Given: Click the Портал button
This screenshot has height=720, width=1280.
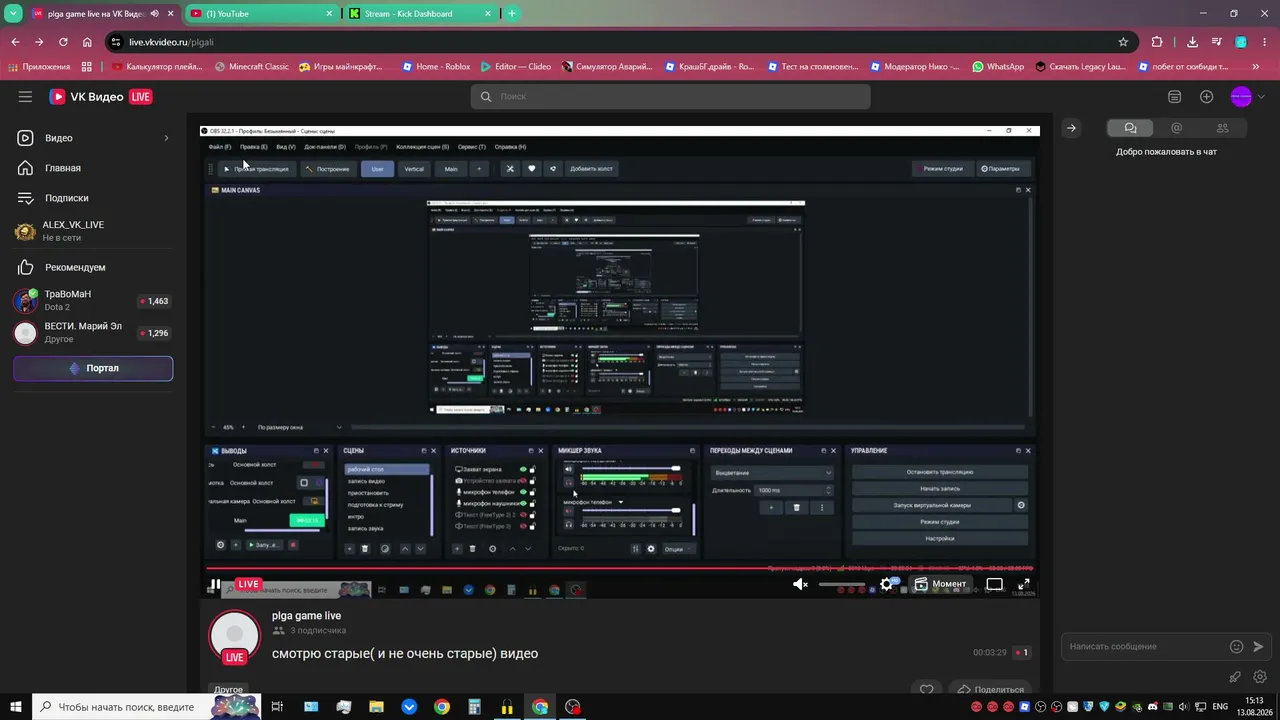Looking at the screenshot, I should (93, 368).
